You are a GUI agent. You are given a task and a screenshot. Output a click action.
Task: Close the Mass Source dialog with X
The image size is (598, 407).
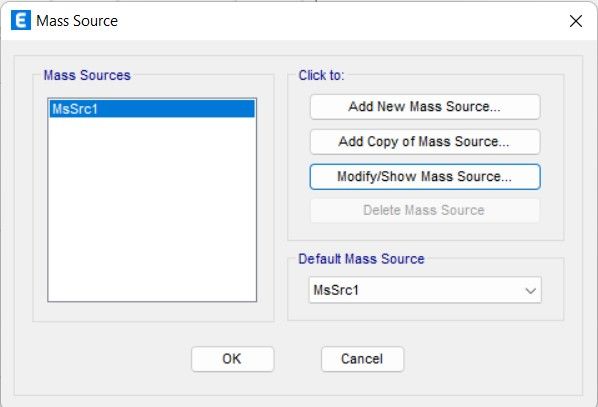pyautogui.click(x=575, y=21)
